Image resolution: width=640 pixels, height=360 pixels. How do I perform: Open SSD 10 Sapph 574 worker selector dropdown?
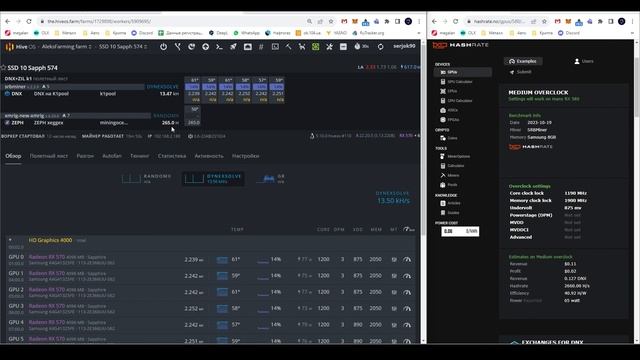(123, 47)
